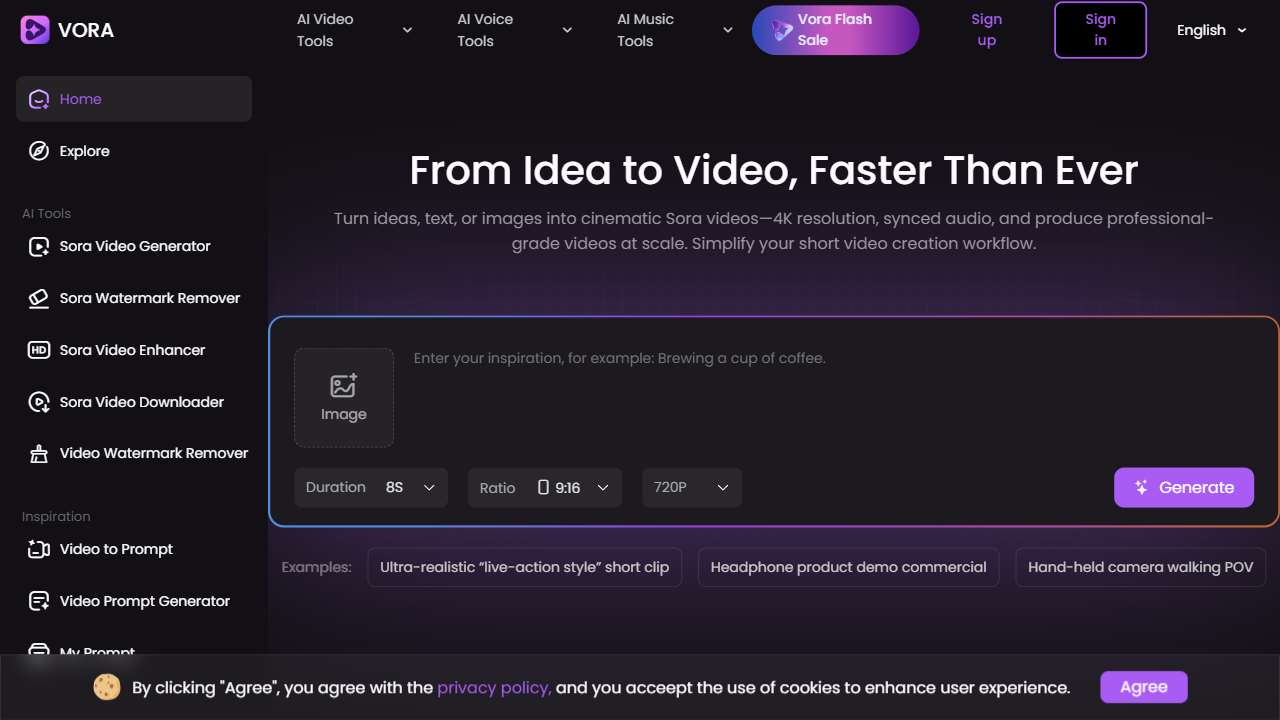
Task: Expand the Duration 8S dropdown
Action: click(x=371, y=487)
